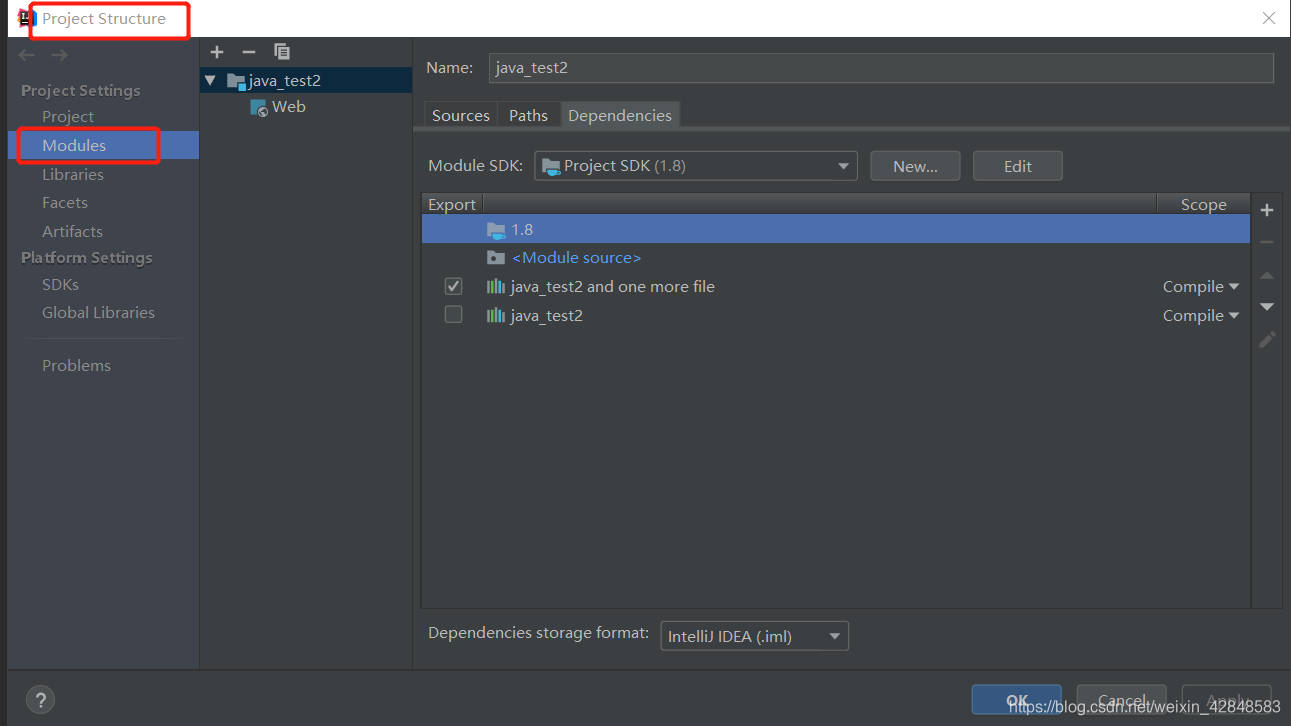1291x726 pixels.
Task: Click the back navigation arrow
Action: pos(26,54)
